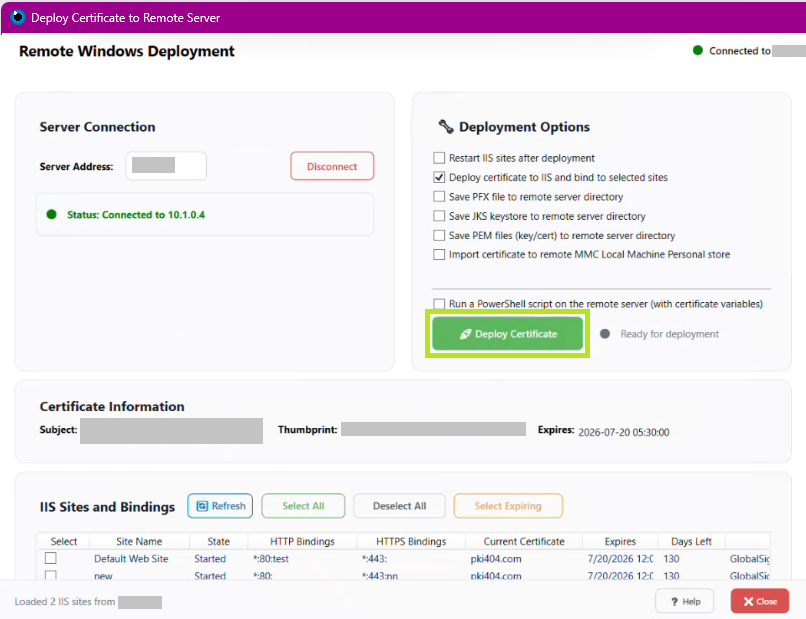806x619 pixels.
Task: Click Select Expiring button
Action: click(x=508, y=506)
